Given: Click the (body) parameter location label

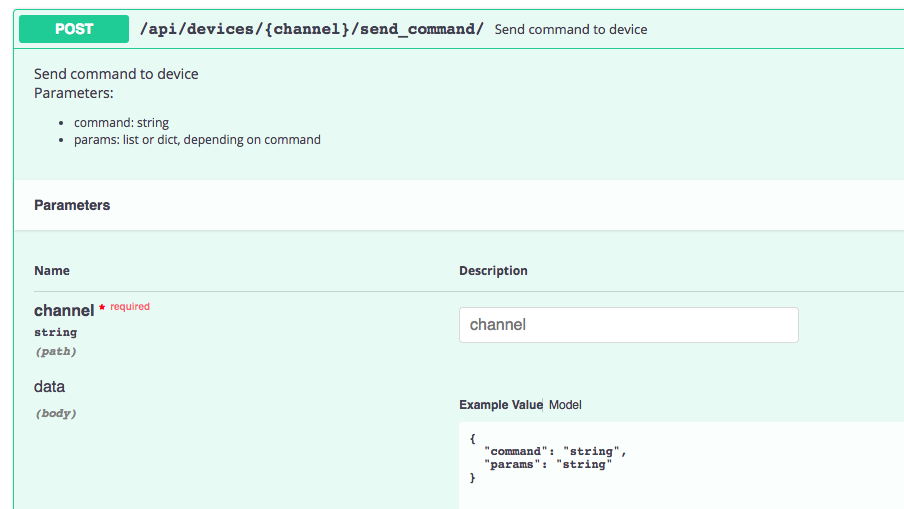Looking at the screenshot, I should [56, 413].
